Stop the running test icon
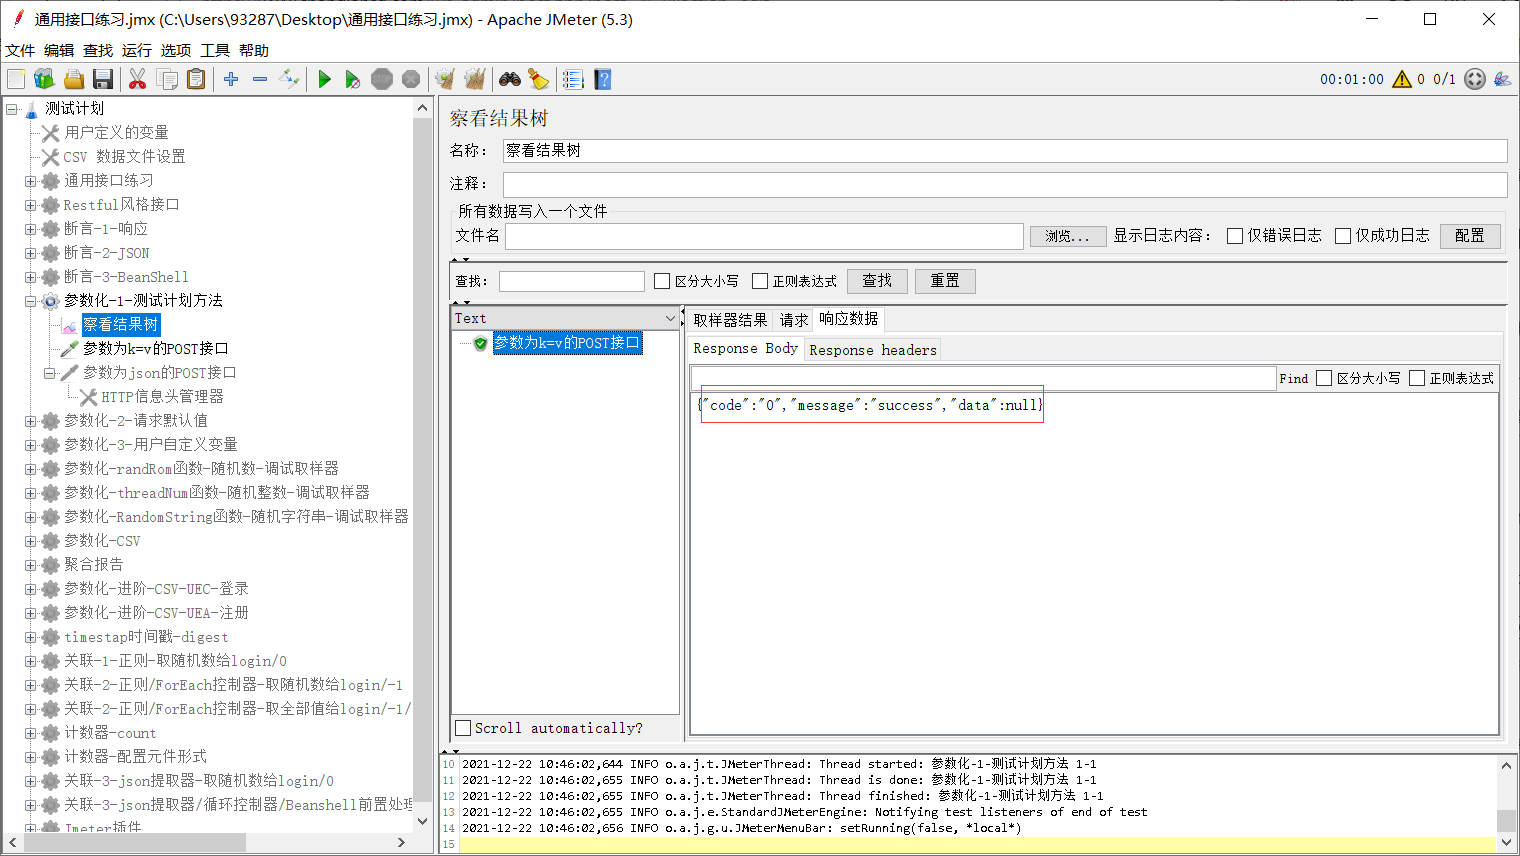 pos(382,79)
